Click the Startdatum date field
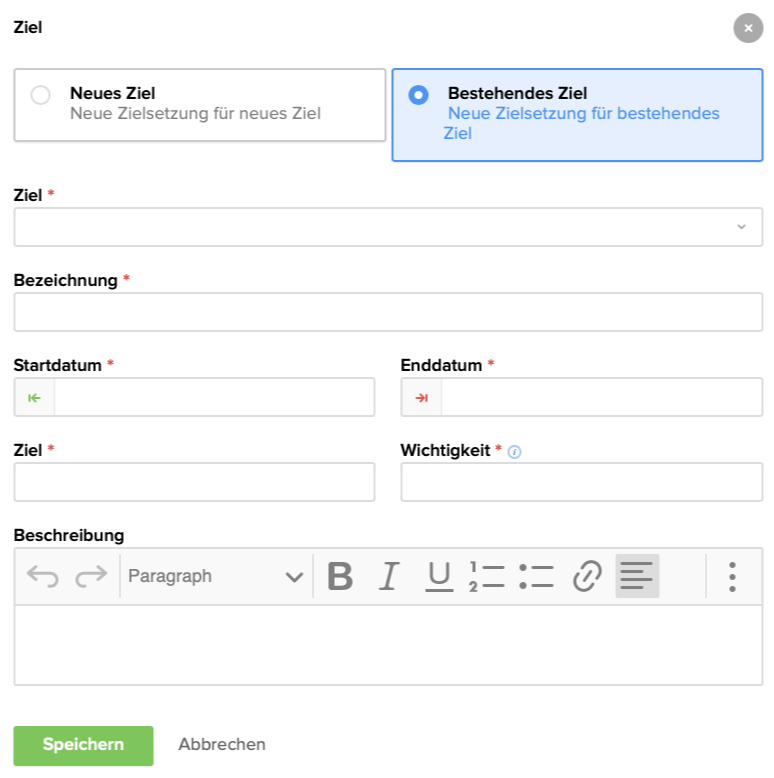 click(214, 397)
